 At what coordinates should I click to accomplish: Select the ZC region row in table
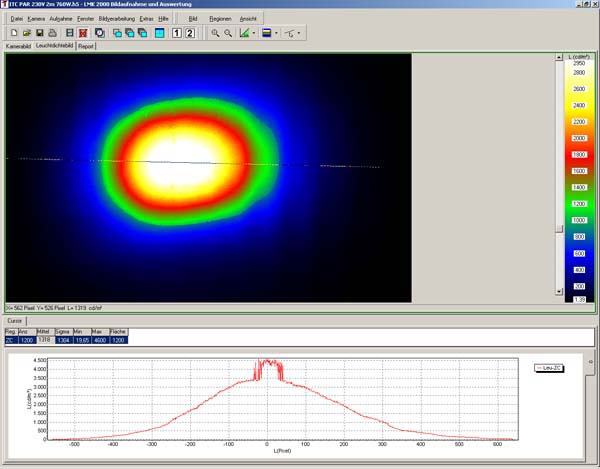(11, 340)
